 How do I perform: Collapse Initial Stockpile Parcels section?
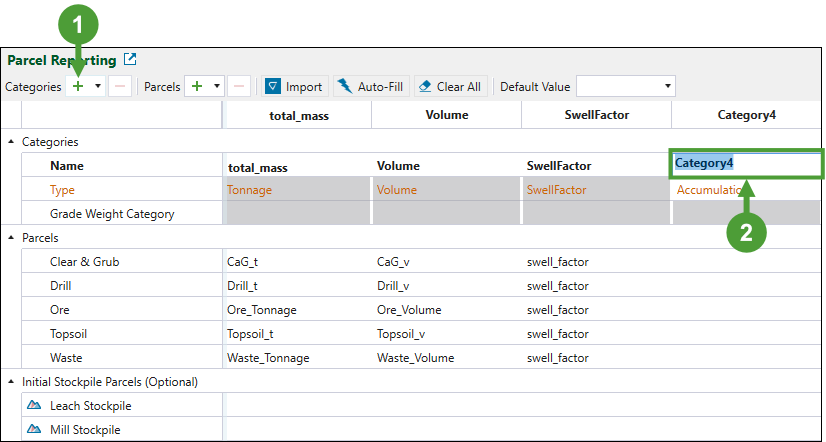pyautogui.click(x=12, y=382)
